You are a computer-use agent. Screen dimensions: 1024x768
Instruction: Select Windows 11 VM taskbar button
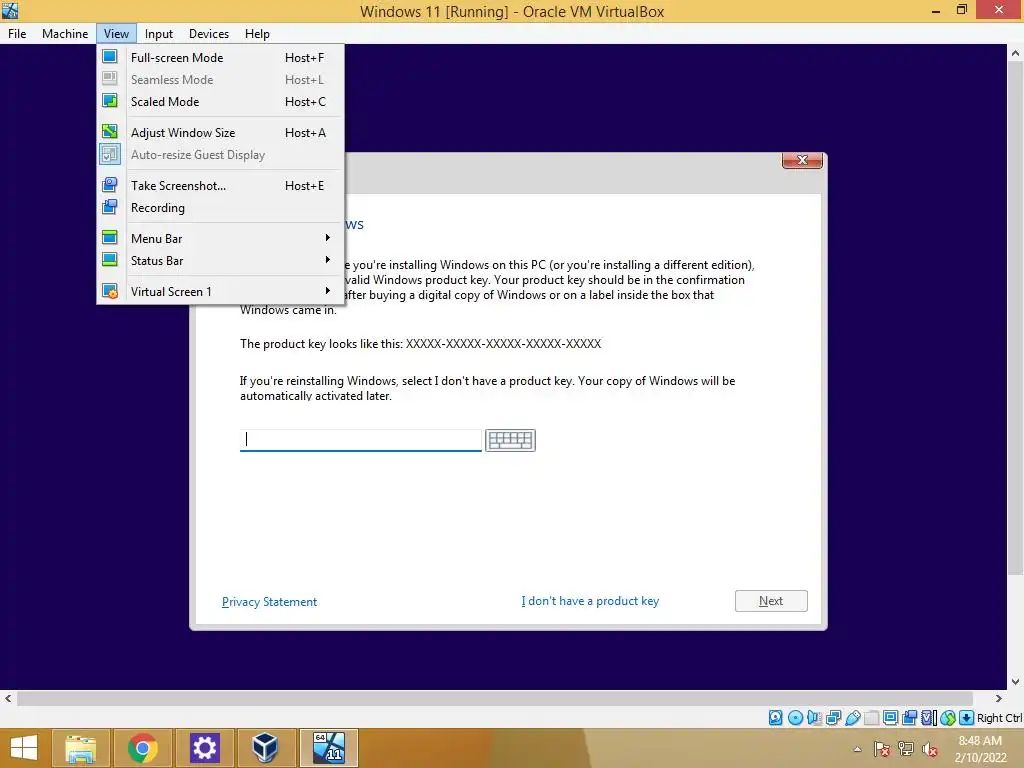pyautogui.click(x=328, y=748)
